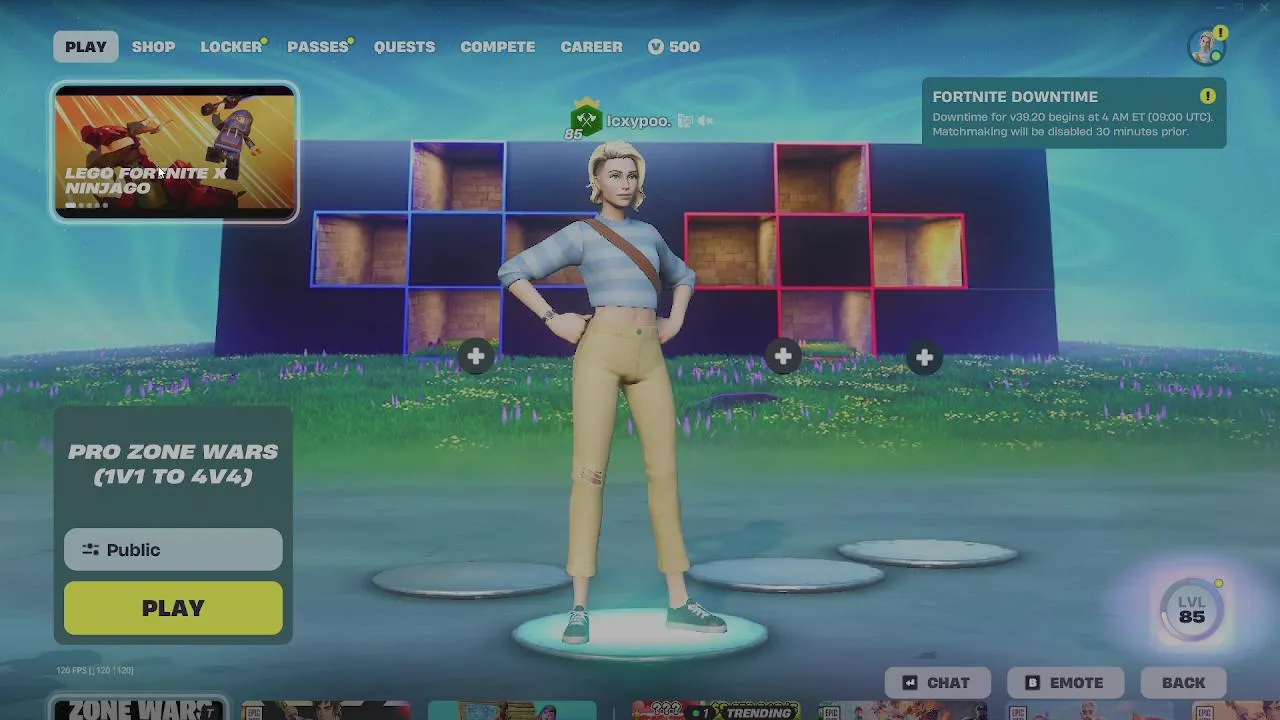
Task: Open the QUESTS tab
Action: pyautogui.click(x=404, y=47)
